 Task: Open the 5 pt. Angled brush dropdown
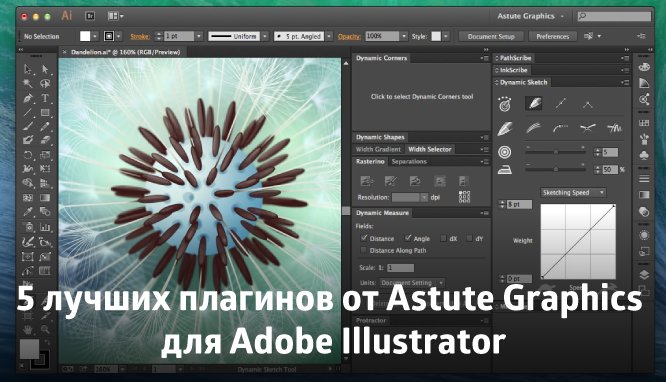tap(329, 37)
